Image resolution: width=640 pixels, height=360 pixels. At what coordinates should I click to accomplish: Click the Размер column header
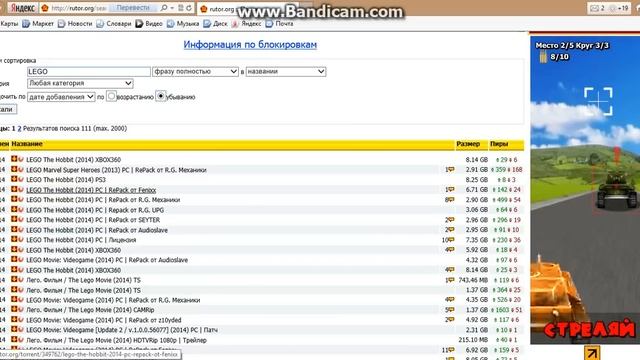click(468, 144)
